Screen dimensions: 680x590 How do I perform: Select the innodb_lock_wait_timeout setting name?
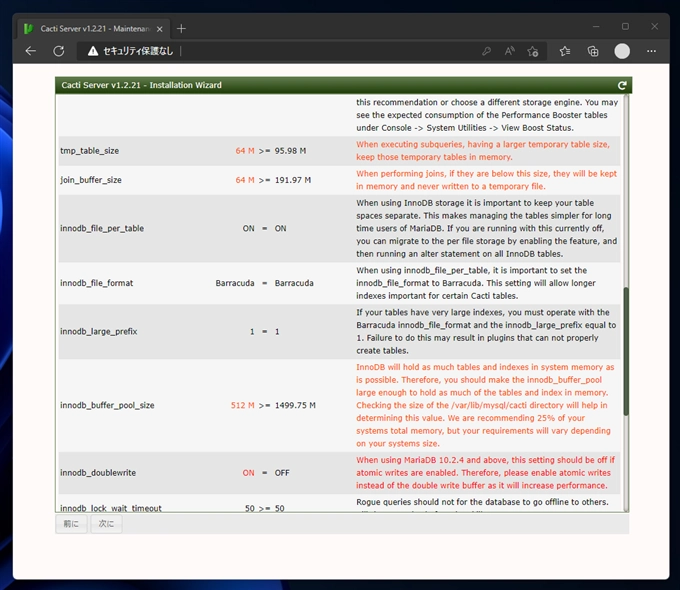(111, 508)
